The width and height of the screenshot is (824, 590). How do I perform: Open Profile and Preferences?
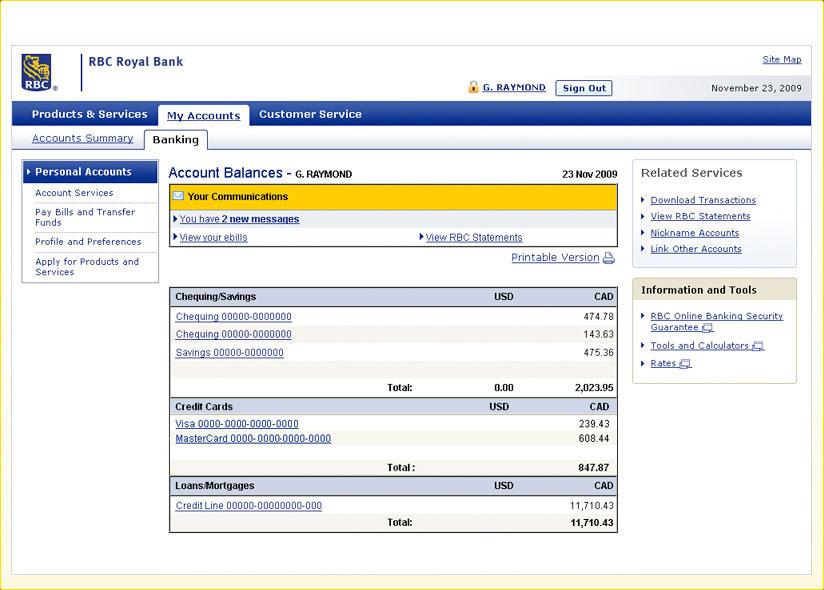pyautogui.click(x=88, y=242)
